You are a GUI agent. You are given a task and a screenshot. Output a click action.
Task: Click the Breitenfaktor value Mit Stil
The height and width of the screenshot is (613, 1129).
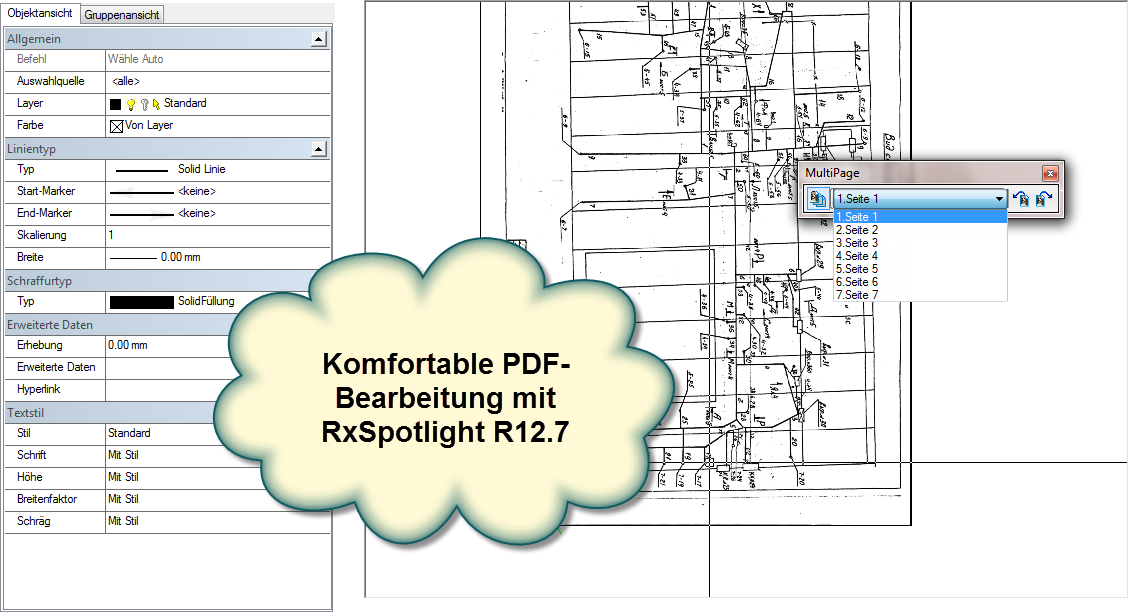123,499
